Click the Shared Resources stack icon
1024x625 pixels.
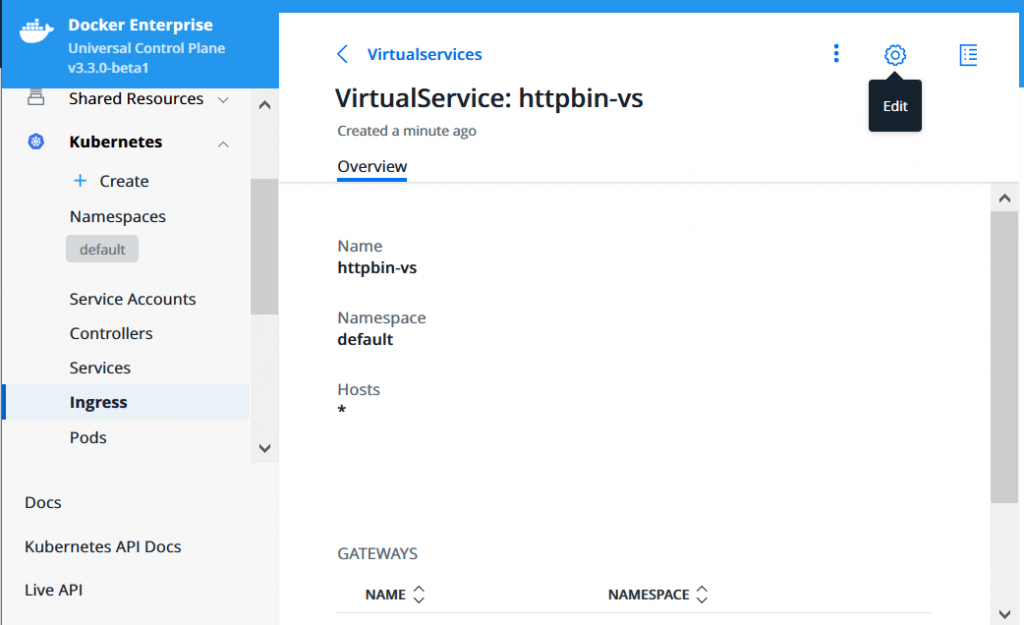36,98
